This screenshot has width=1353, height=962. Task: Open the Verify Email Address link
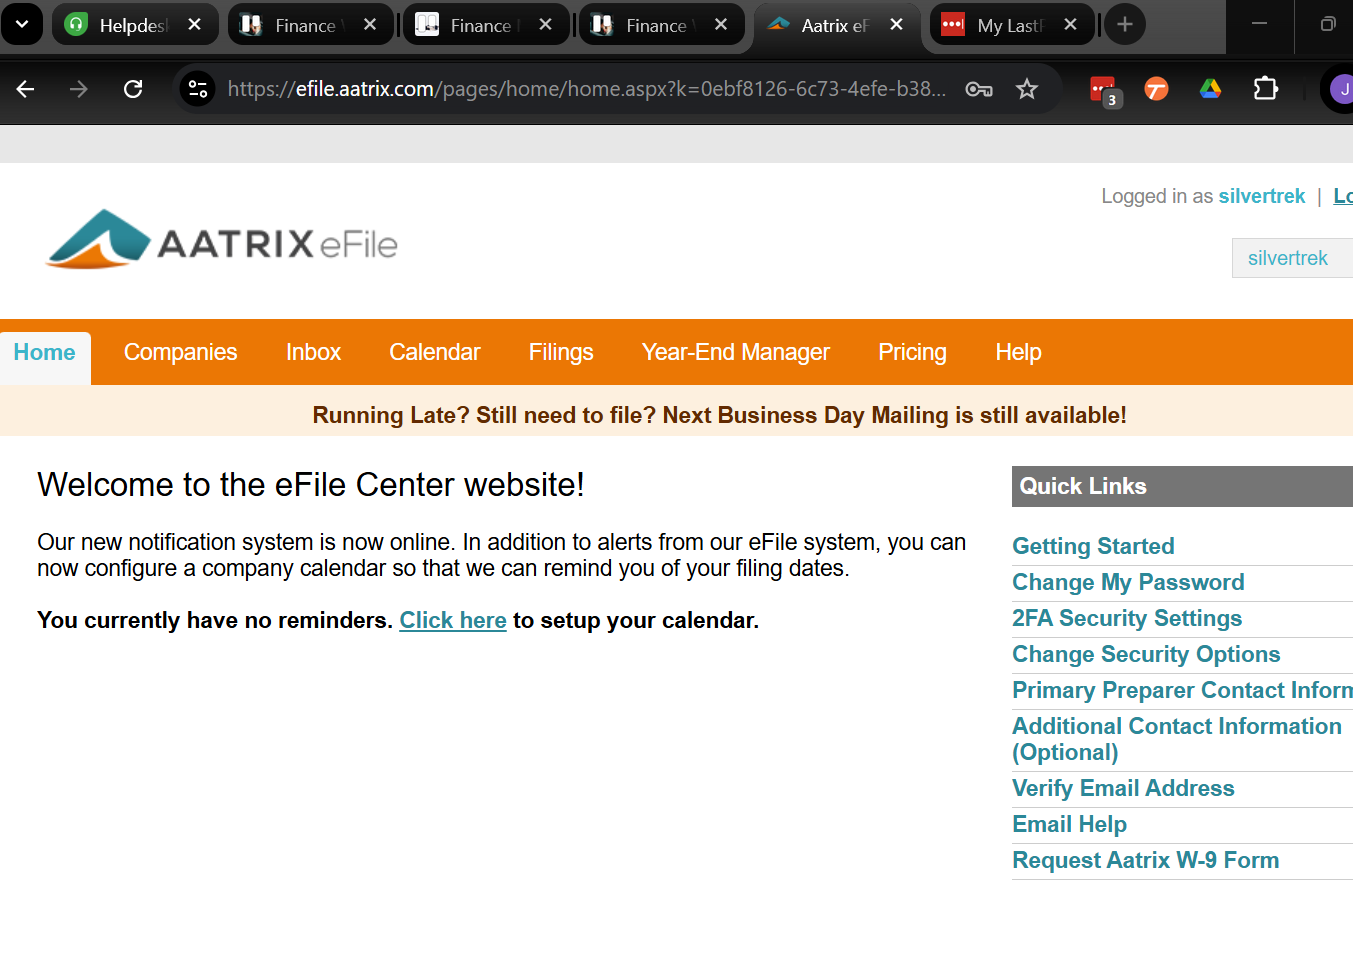(1123, 788)
